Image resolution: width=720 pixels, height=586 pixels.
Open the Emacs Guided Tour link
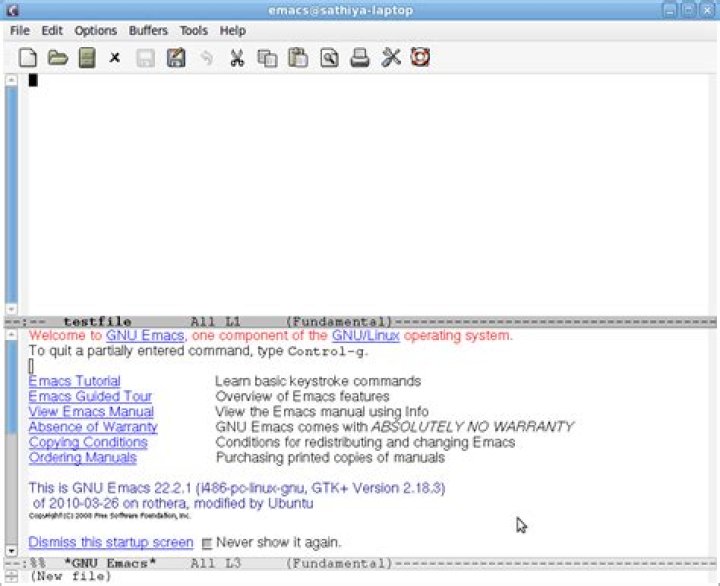[90, 396]
